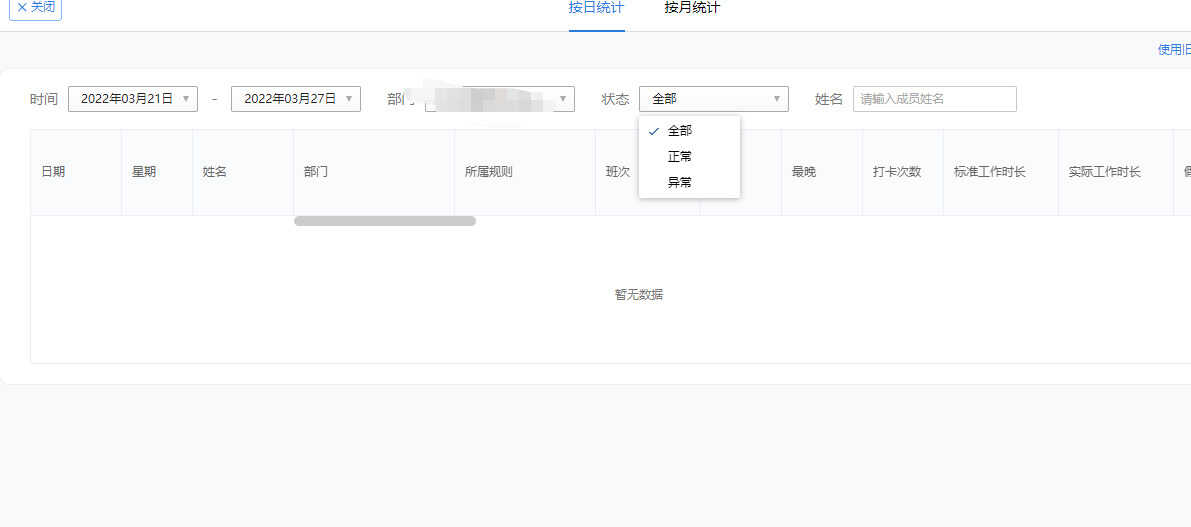1191x527 pixels.
Task: Click the department field dropdown arrow
Action: tap(562, 99)
